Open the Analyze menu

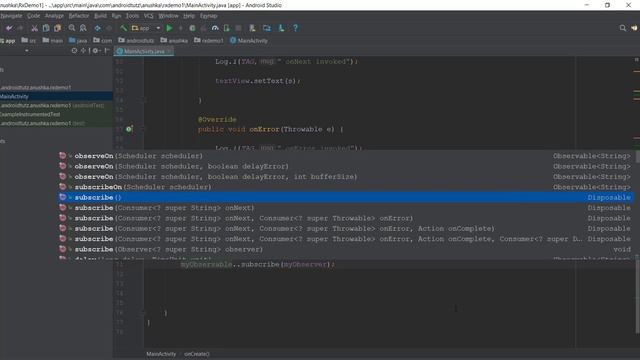tap(54, 16)
